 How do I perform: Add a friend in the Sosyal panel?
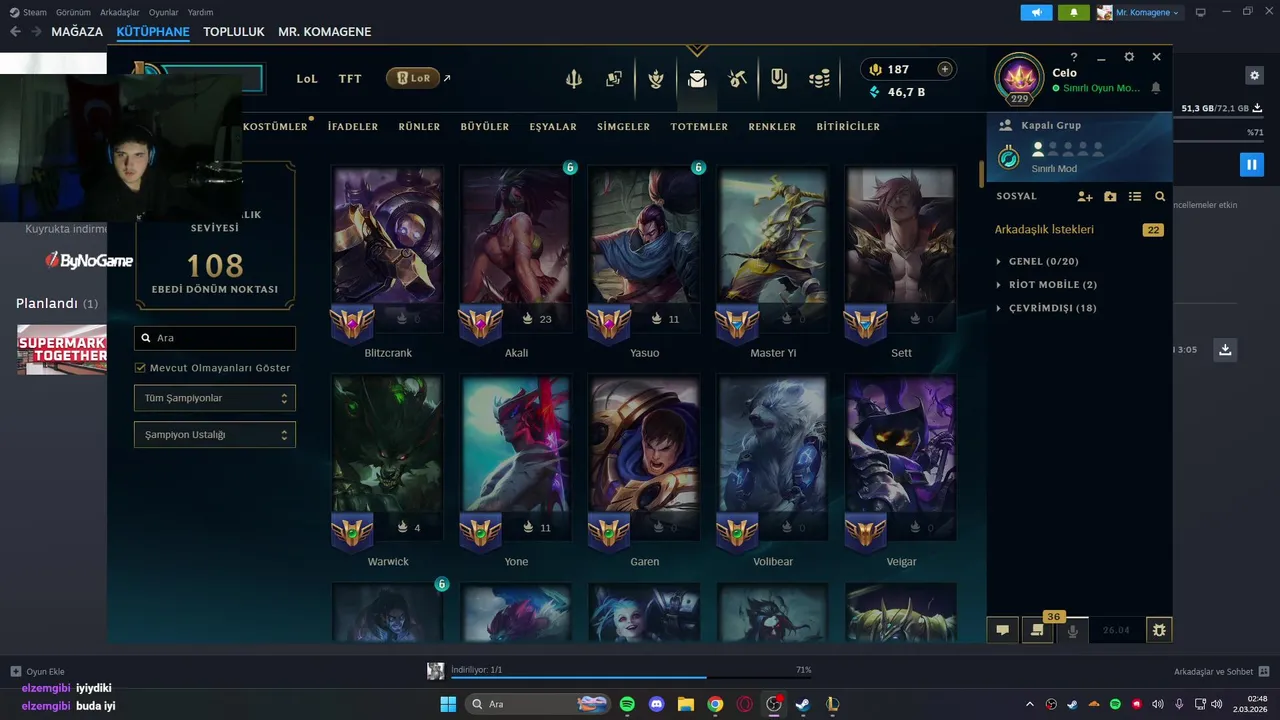(1085, 197)
